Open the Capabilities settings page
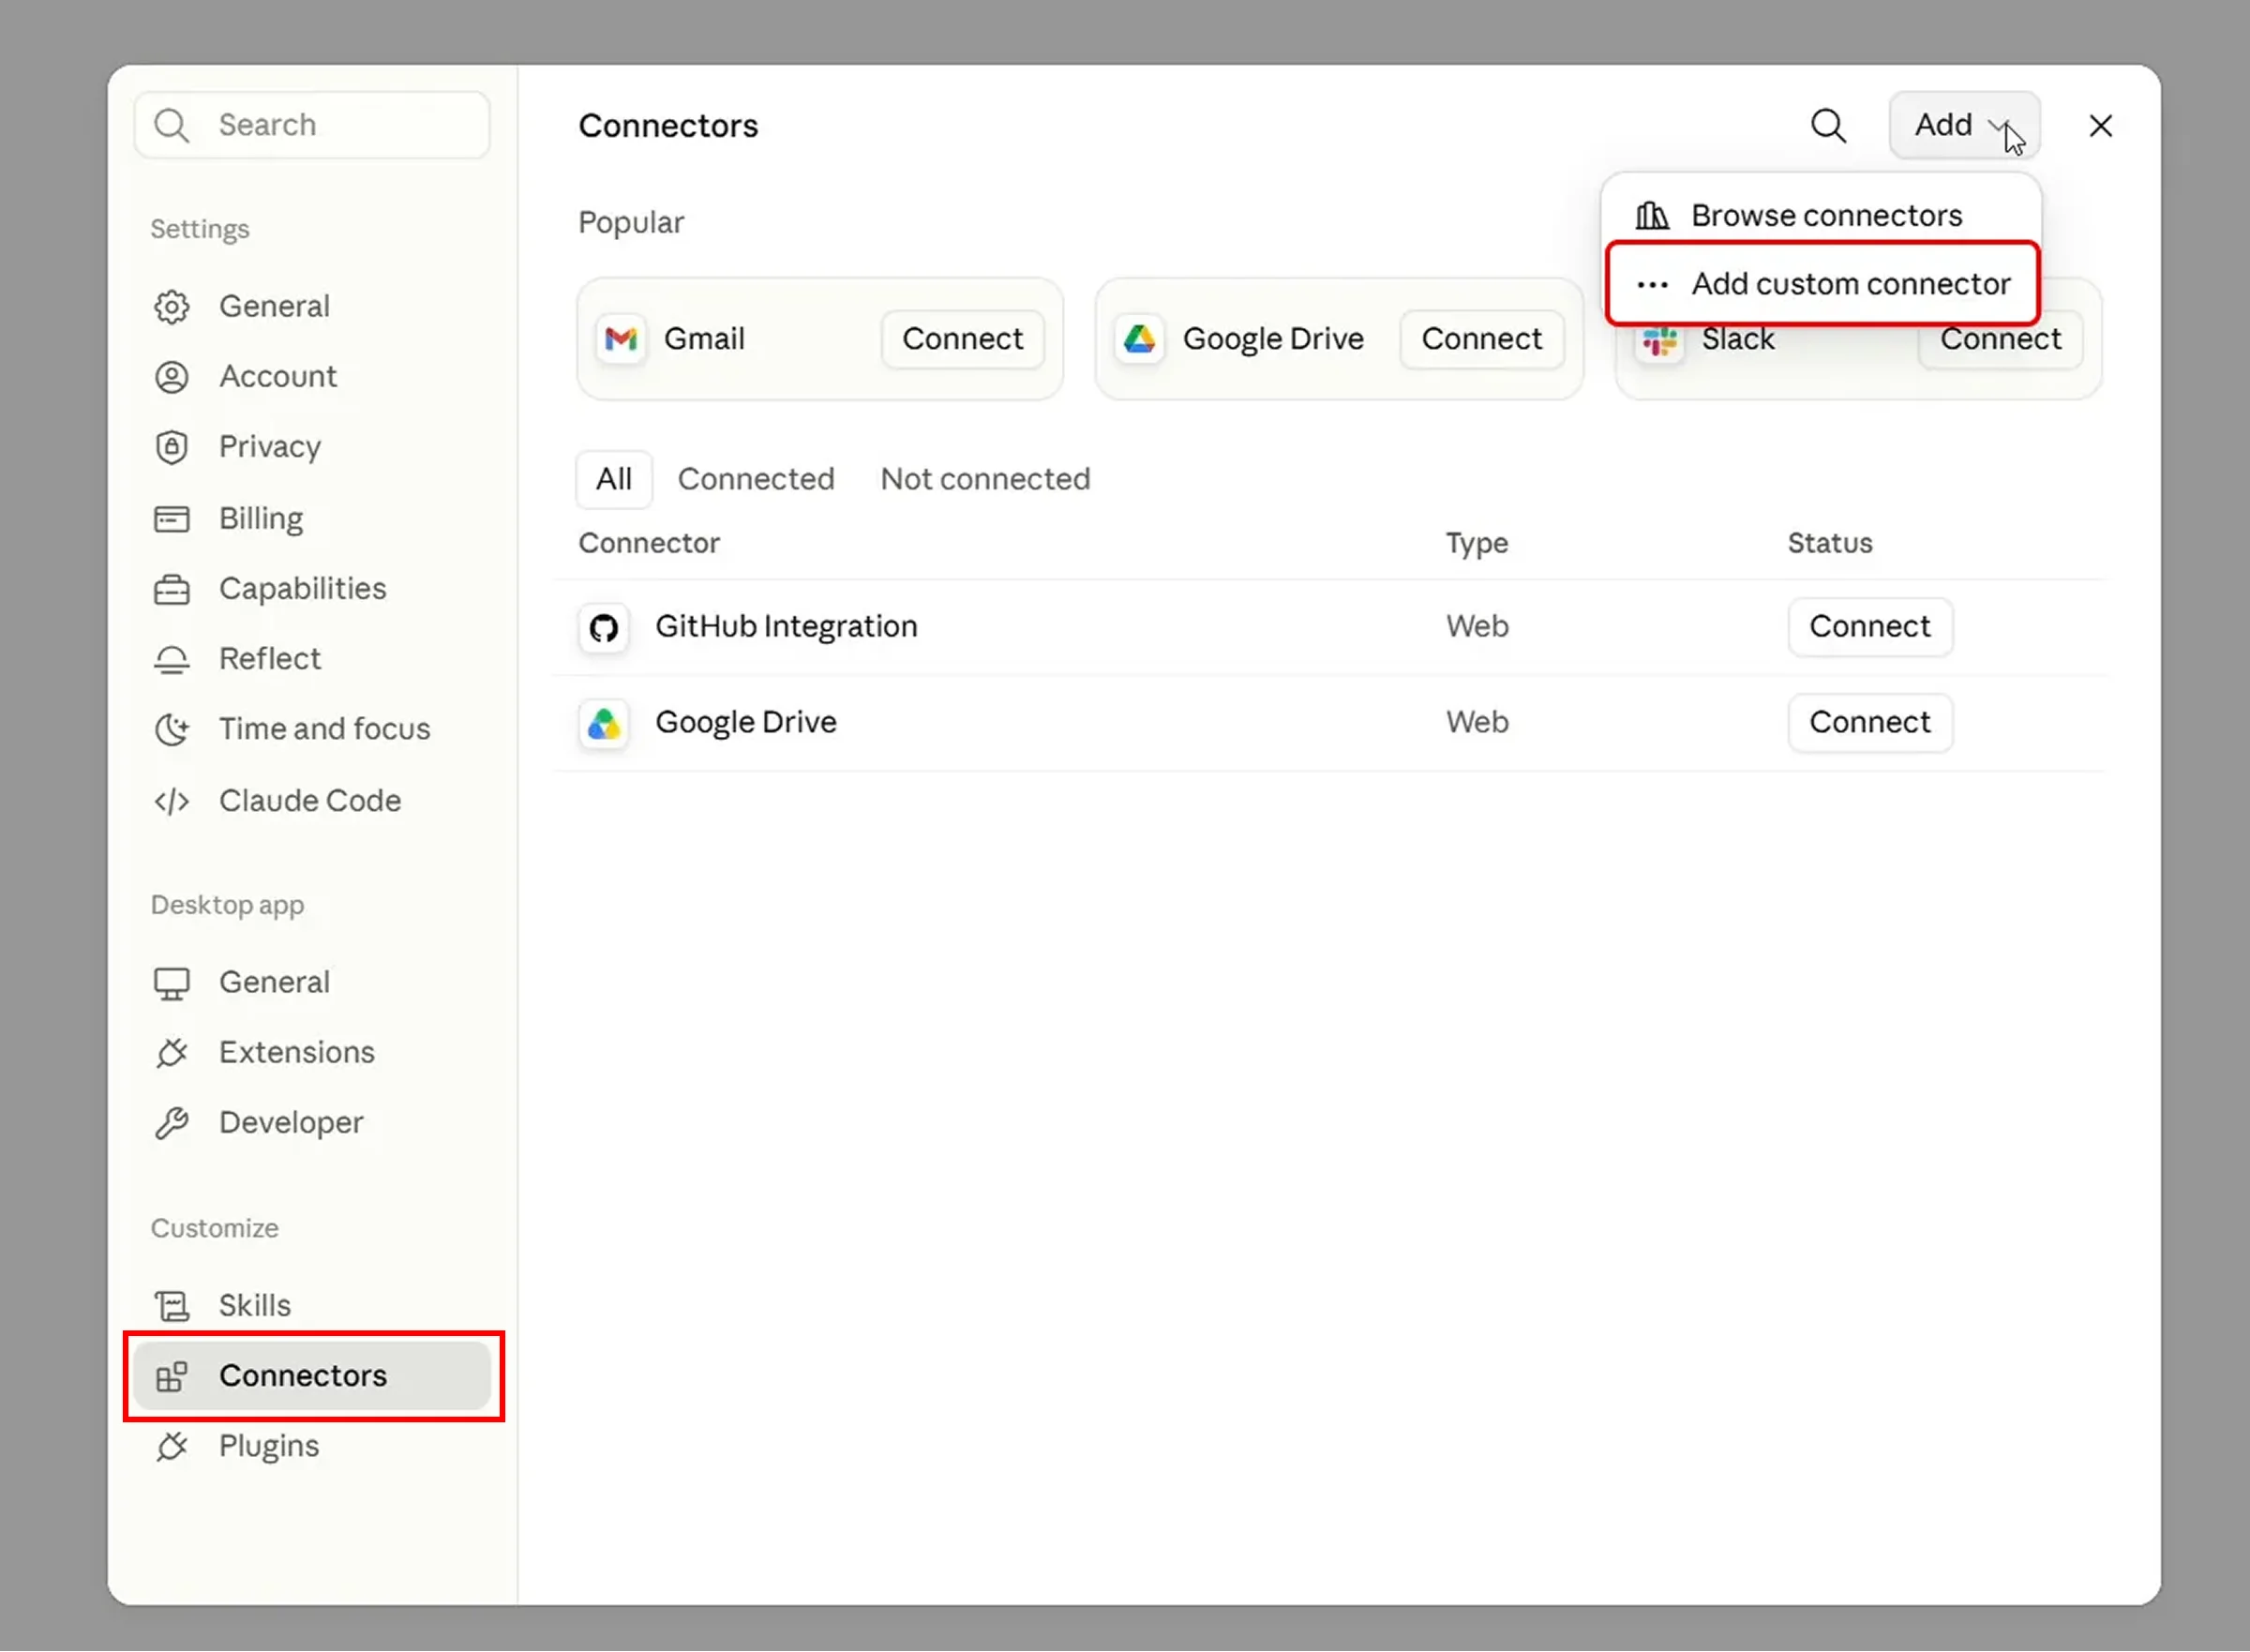Viewport: 2250px width, 1652px height. pos(312,589)
